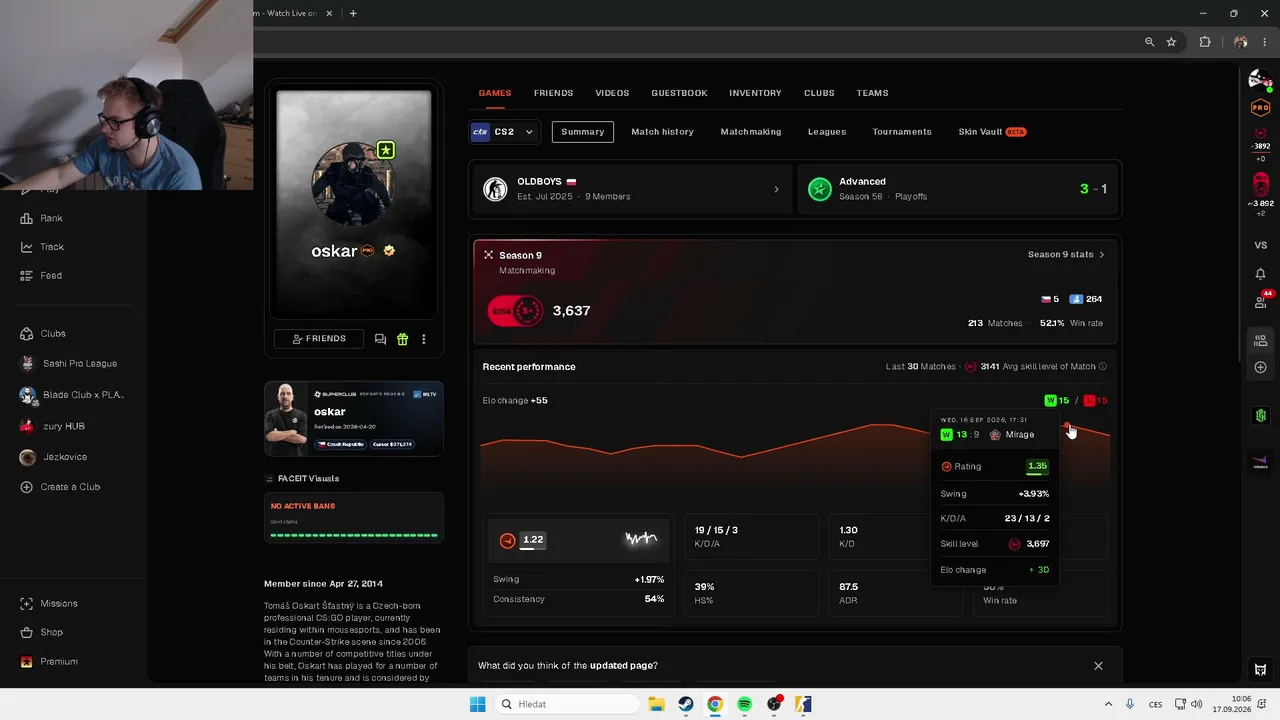The width and height of the screenshot is (1280, 720).
Task: Bookmark this page with the star icon
Action: pyautogui.click(x=1171, y=42)
